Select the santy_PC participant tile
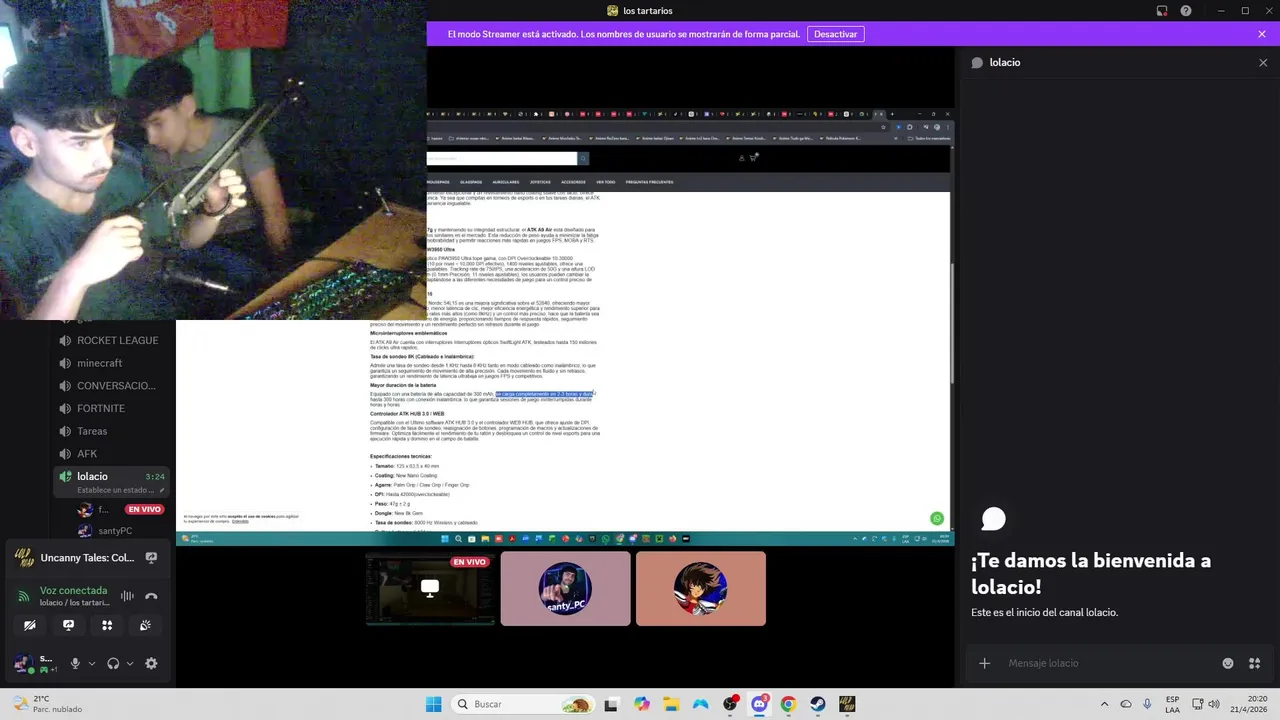Viewport: 1280px width, 720px height. pyautogui.click(x=565, y=589)
